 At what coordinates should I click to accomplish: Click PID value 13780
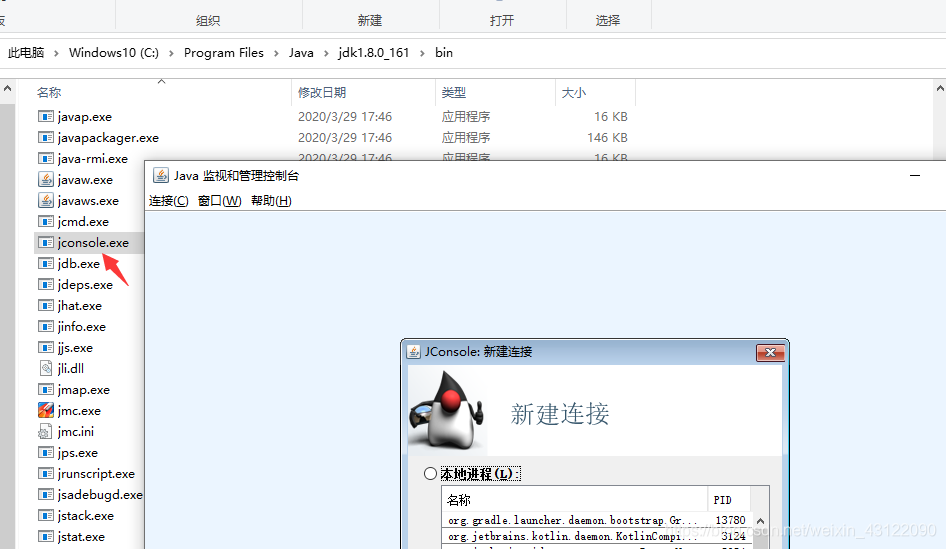(731, 520)
